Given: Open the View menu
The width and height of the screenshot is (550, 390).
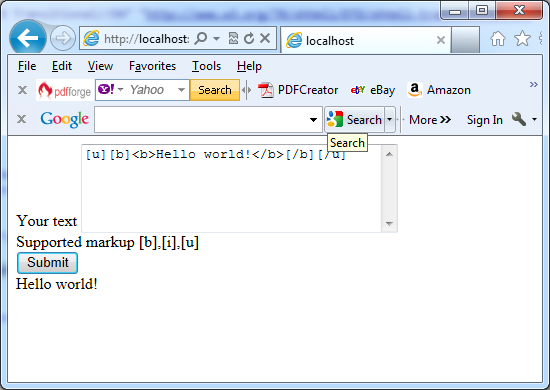Looking at the screenshot, I should click(100, 66).
